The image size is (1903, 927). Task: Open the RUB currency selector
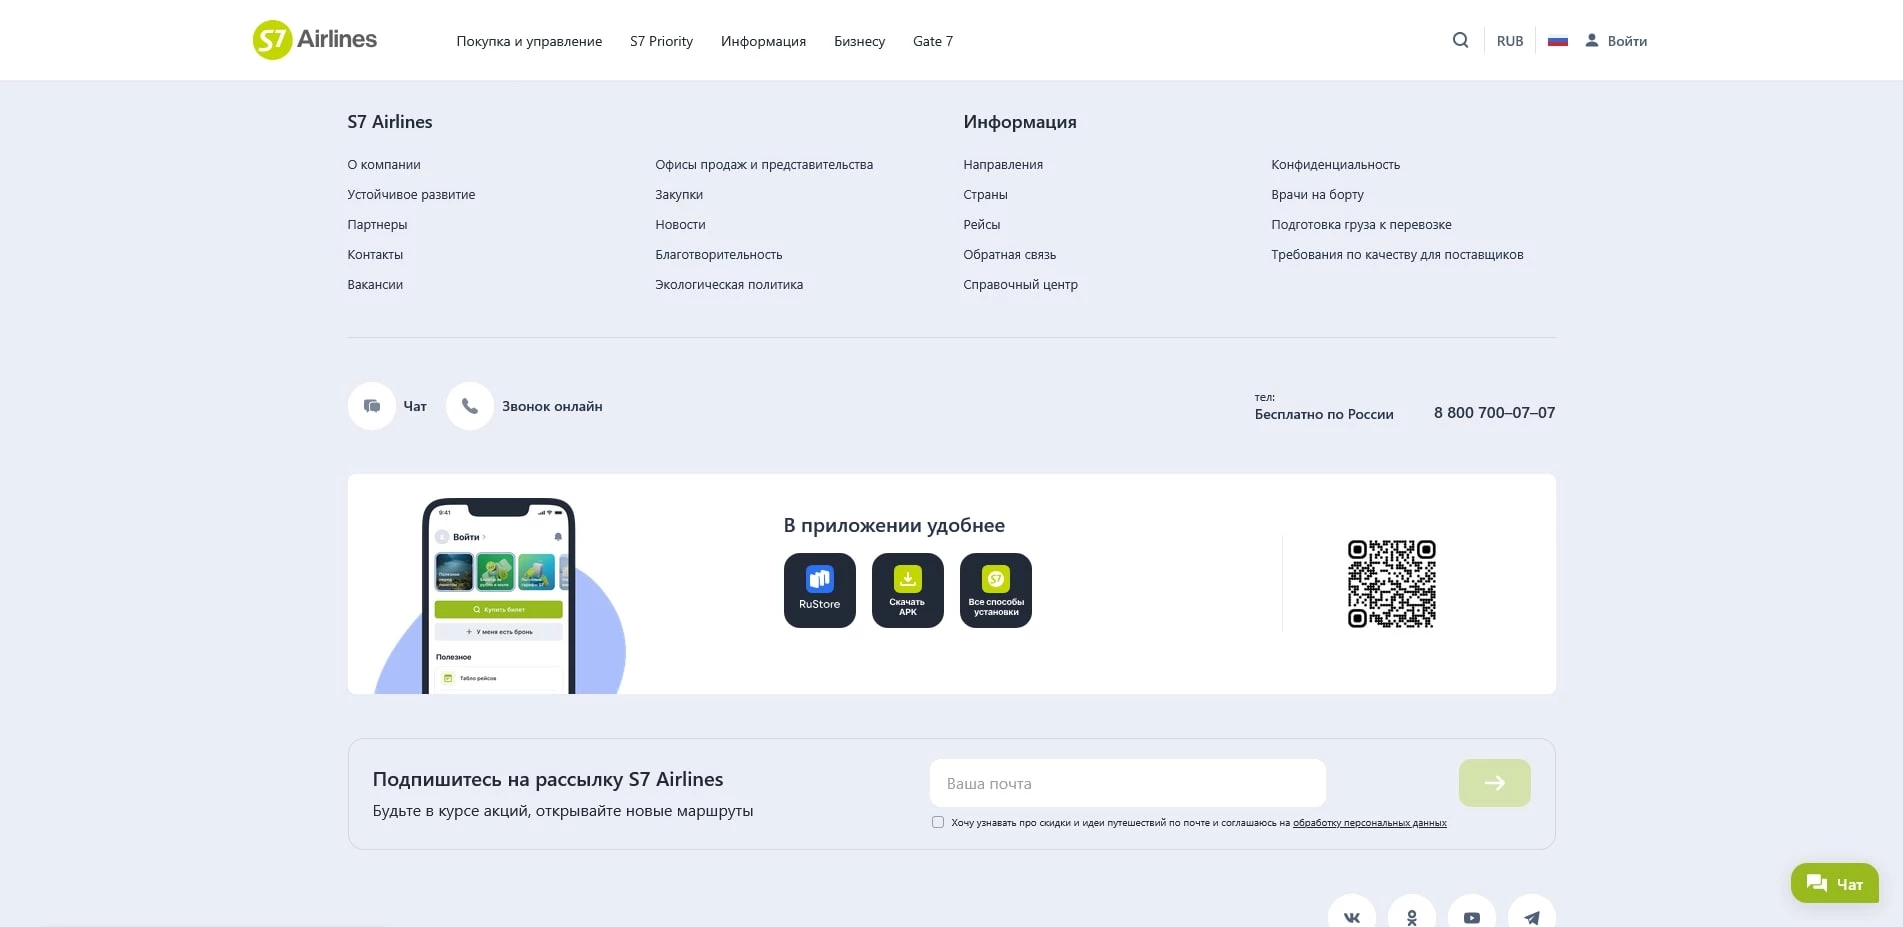pos(1509,41)
